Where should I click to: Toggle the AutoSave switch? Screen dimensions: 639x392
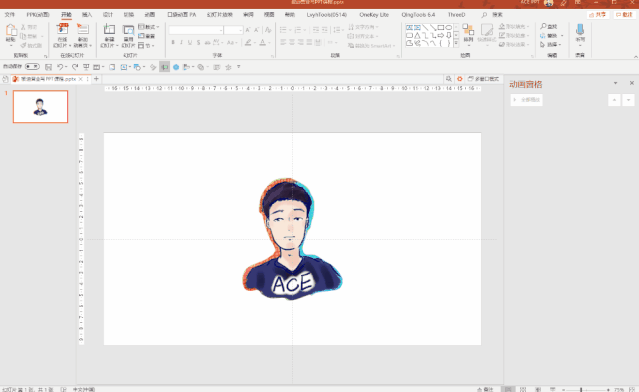(32, 66)
